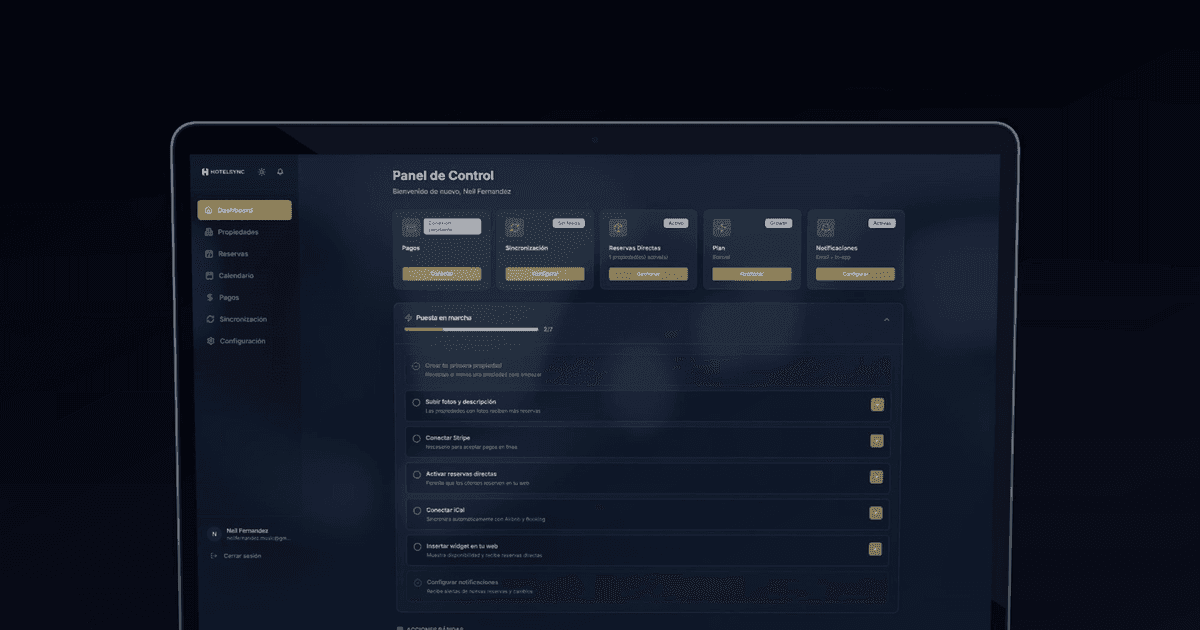Click the 2/7 setup progress bar
The image size is (1200, 630).
(470, 329)
